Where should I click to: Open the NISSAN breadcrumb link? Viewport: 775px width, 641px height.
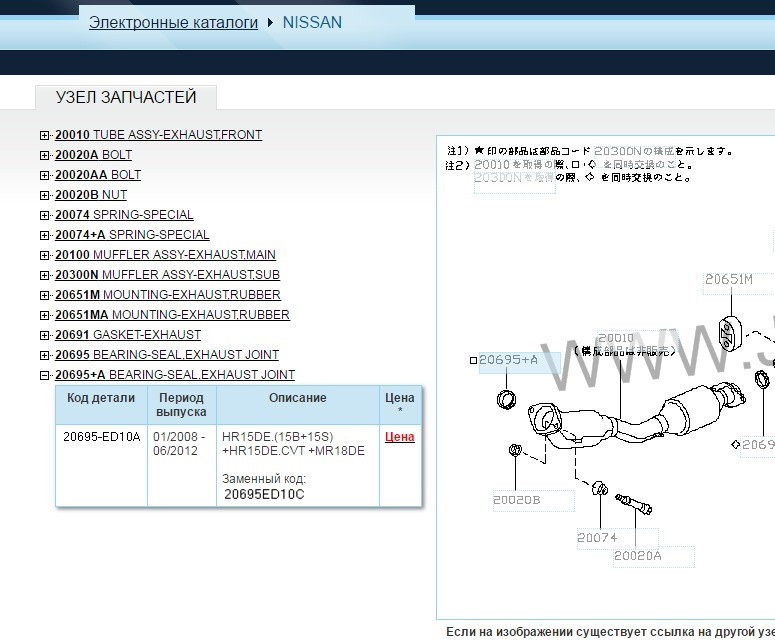click(312, 22)
